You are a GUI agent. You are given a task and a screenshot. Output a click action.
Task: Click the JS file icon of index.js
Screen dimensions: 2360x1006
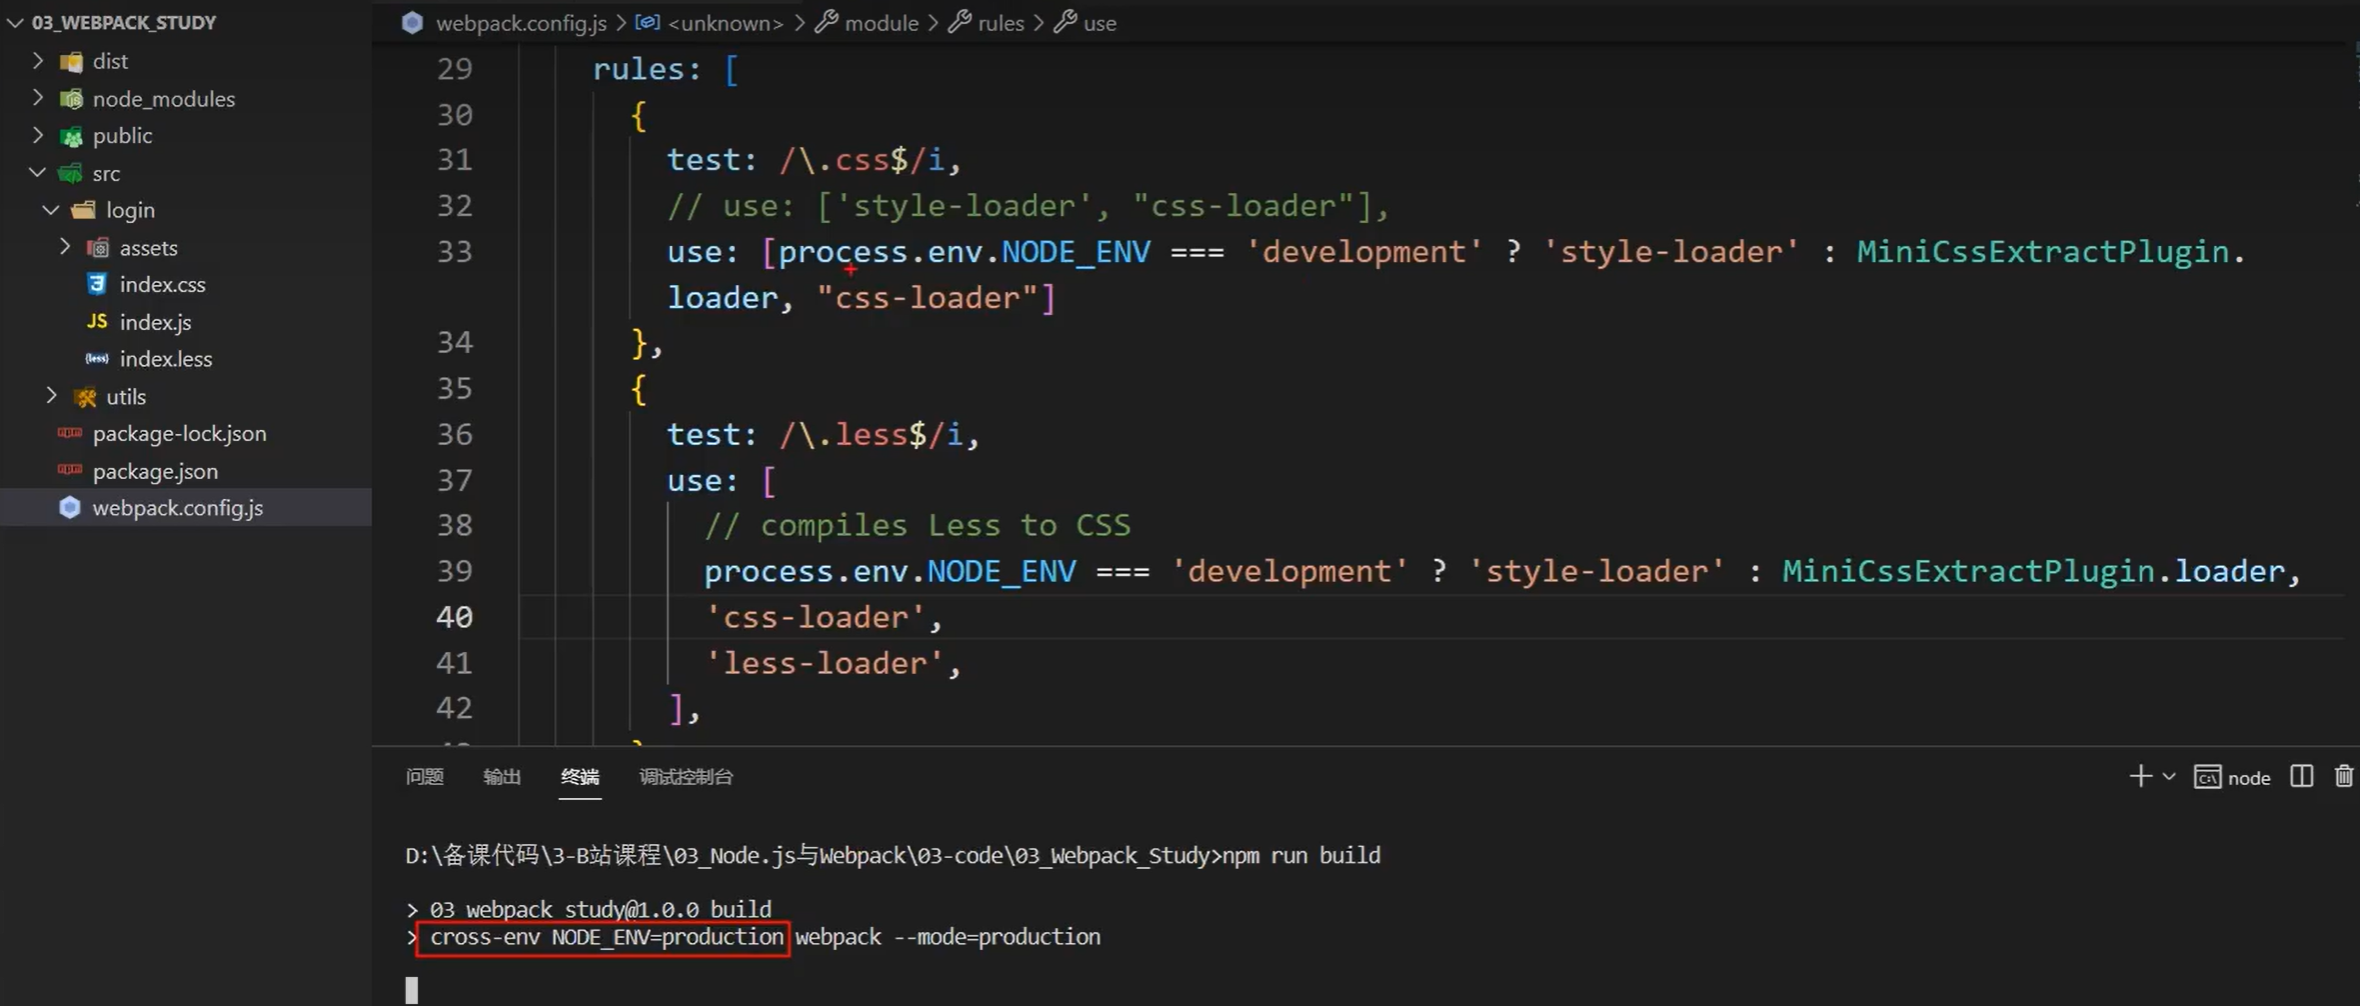point(97,321)
